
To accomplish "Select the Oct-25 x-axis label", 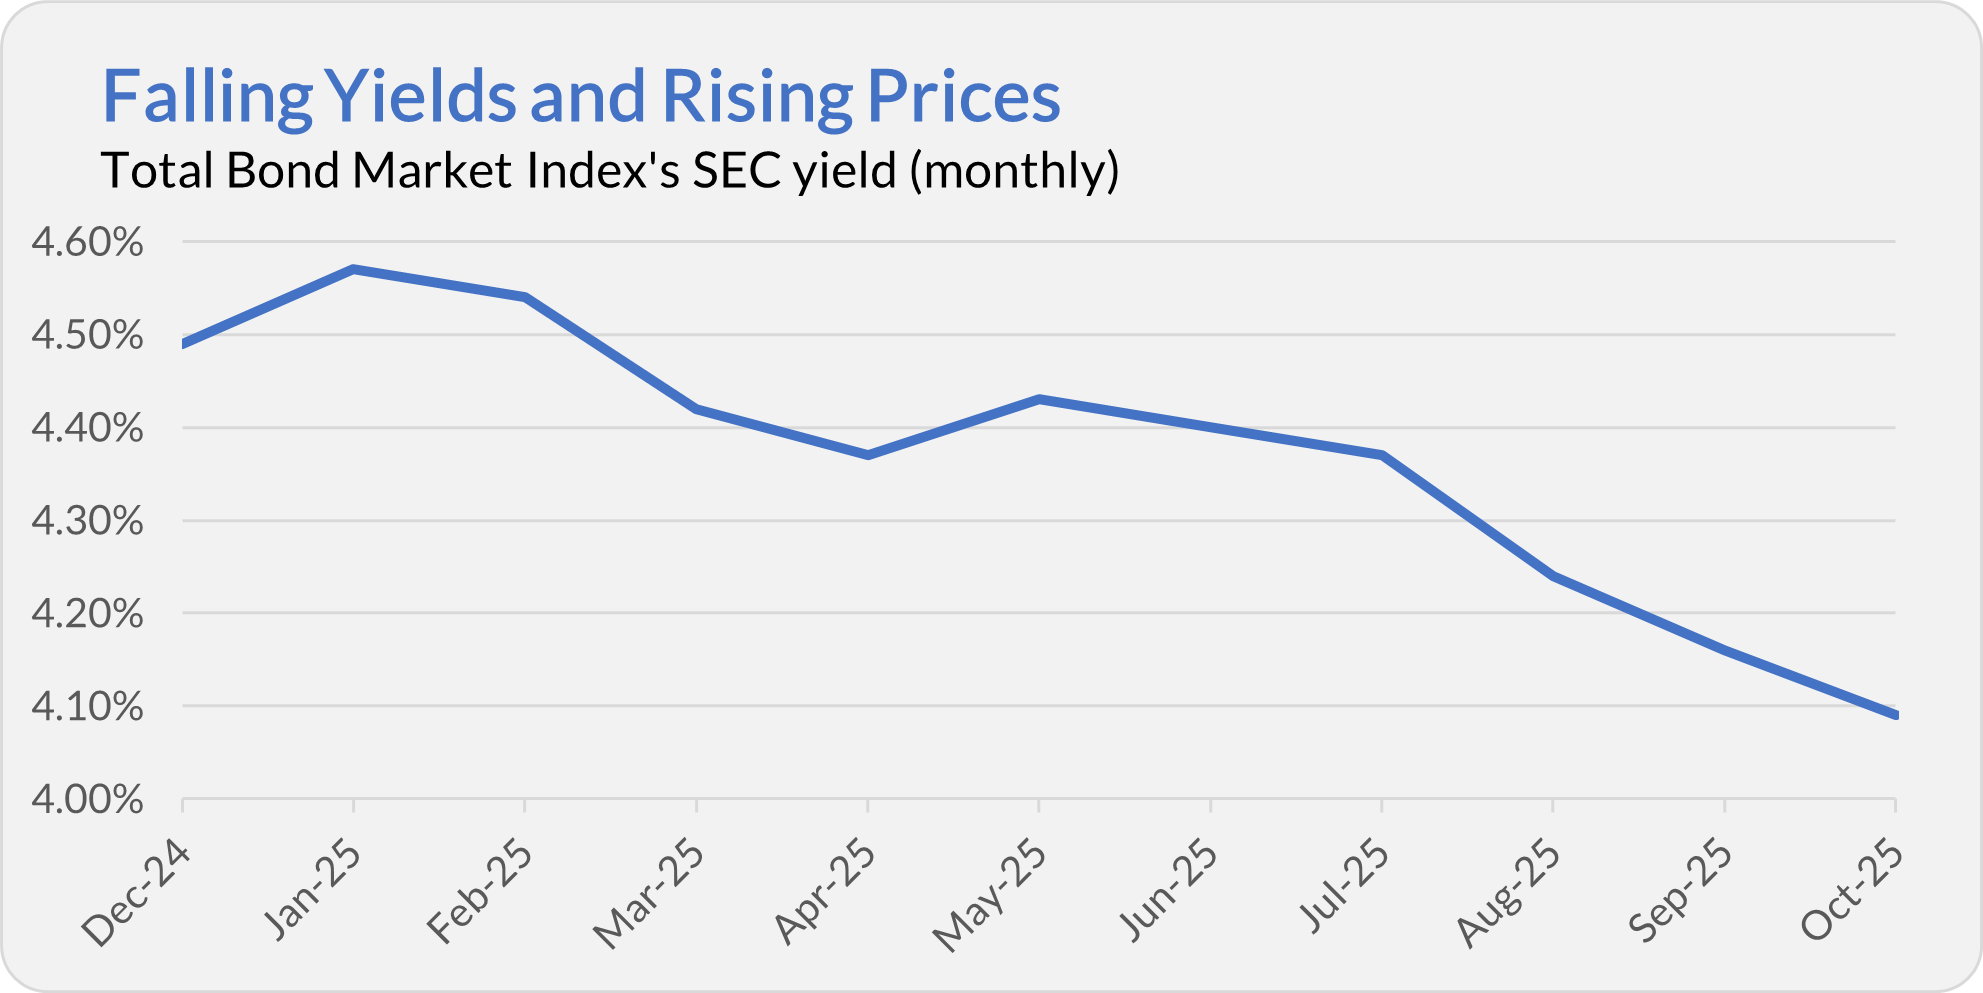I will click(1851, 889).
